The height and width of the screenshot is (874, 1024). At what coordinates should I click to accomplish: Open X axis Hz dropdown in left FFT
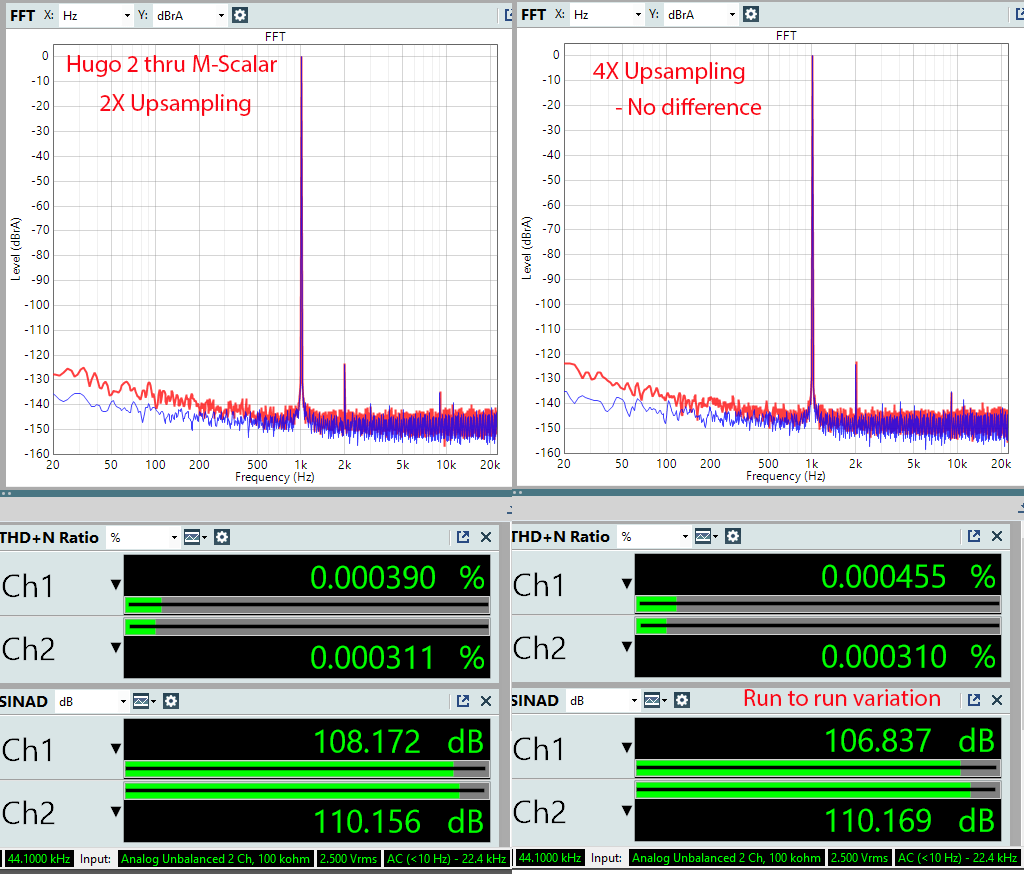pyautogui.click(x=96, y=15)
